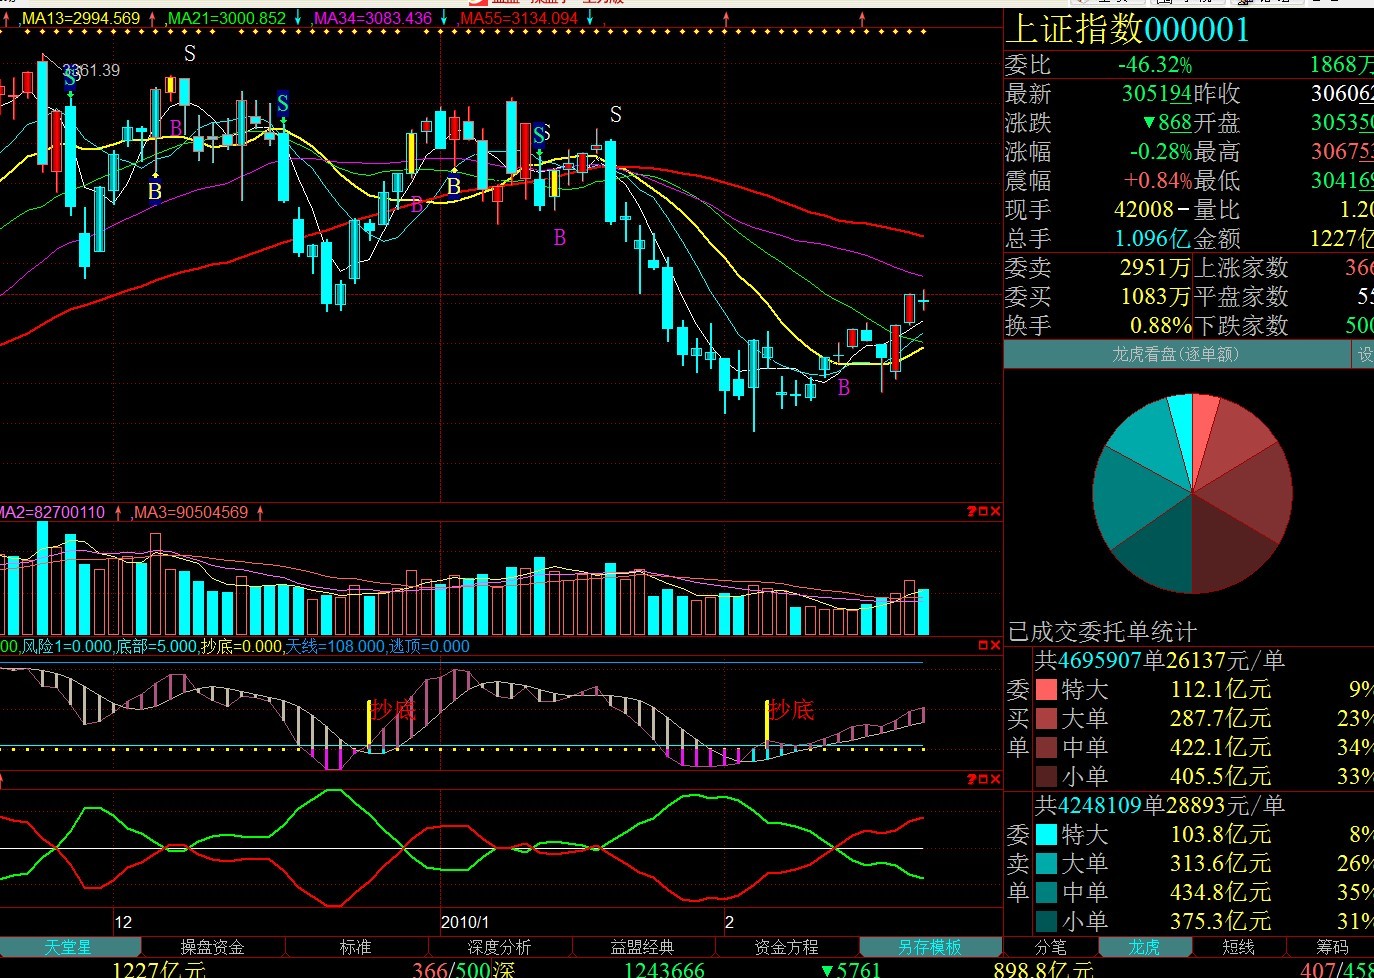Click the MA13=2994.569 indicator label

pyautogui.click(x=81, y=19)
